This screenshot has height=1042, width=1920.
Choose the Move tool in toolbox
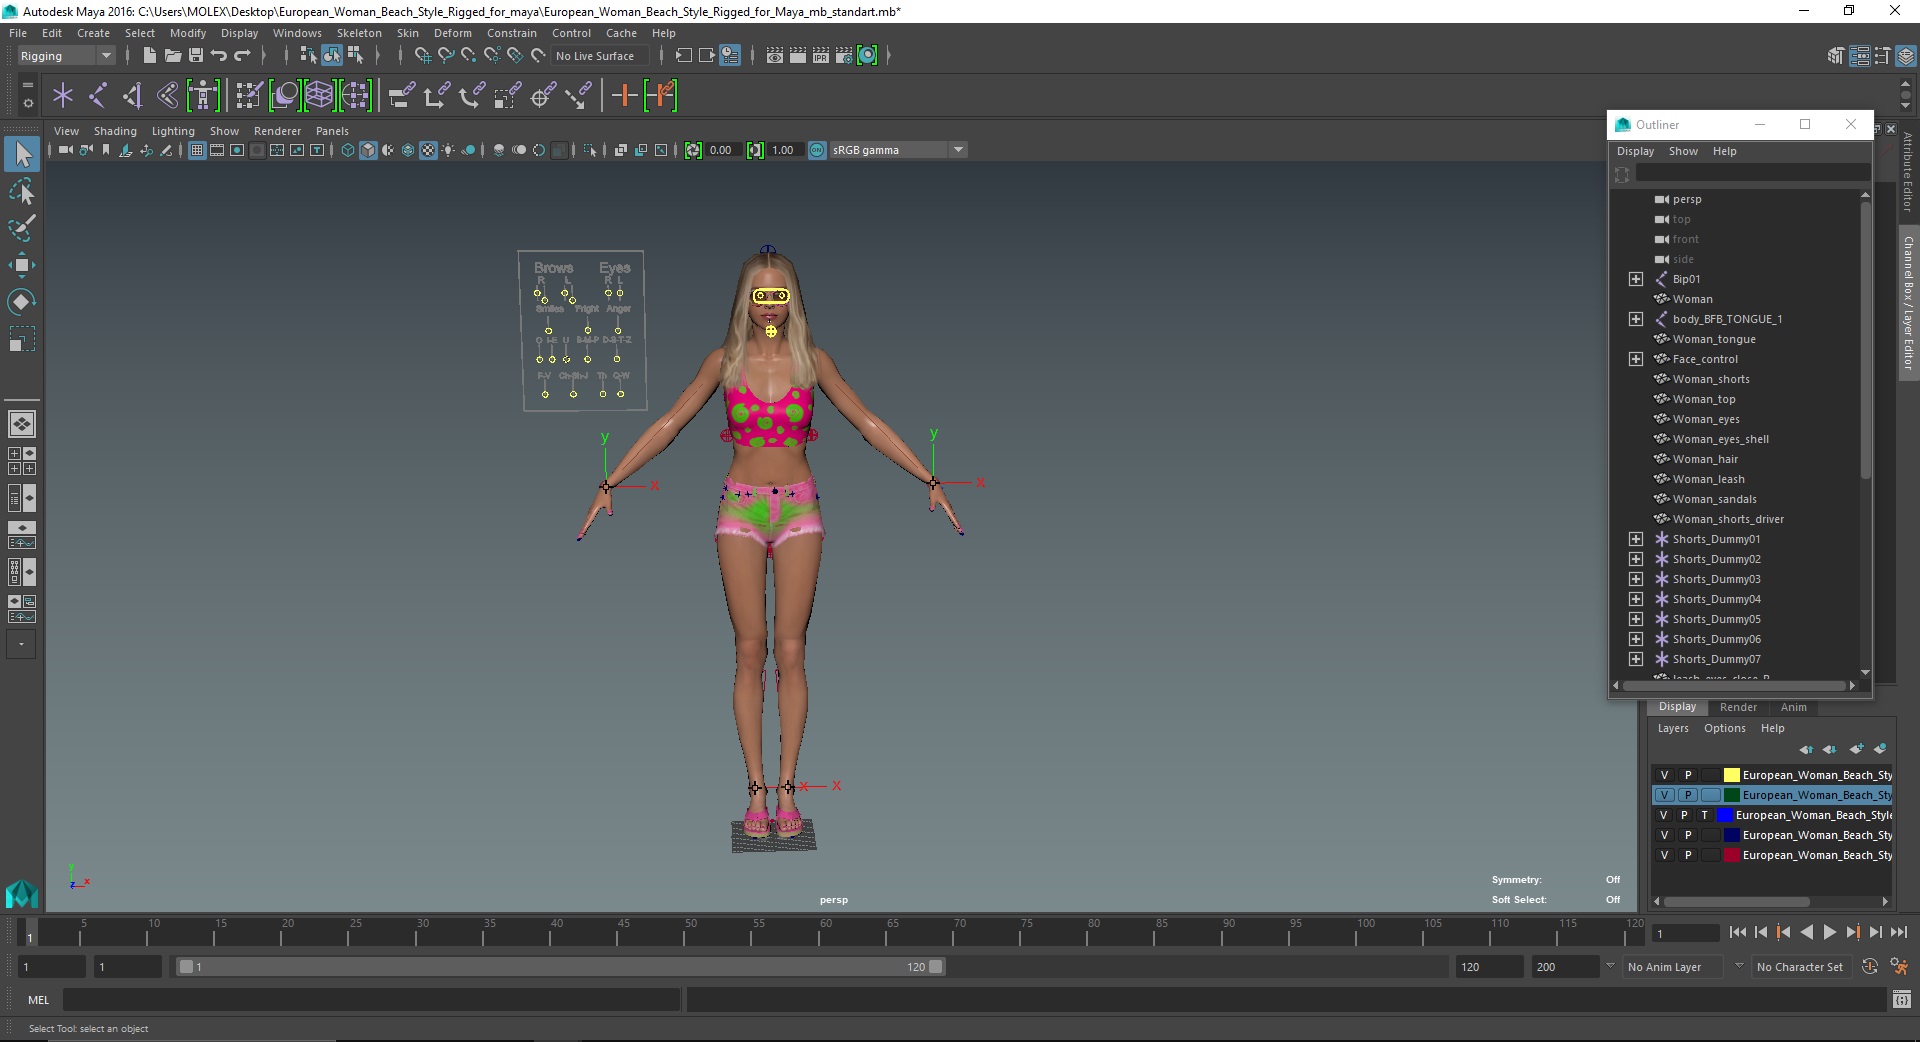22,264
